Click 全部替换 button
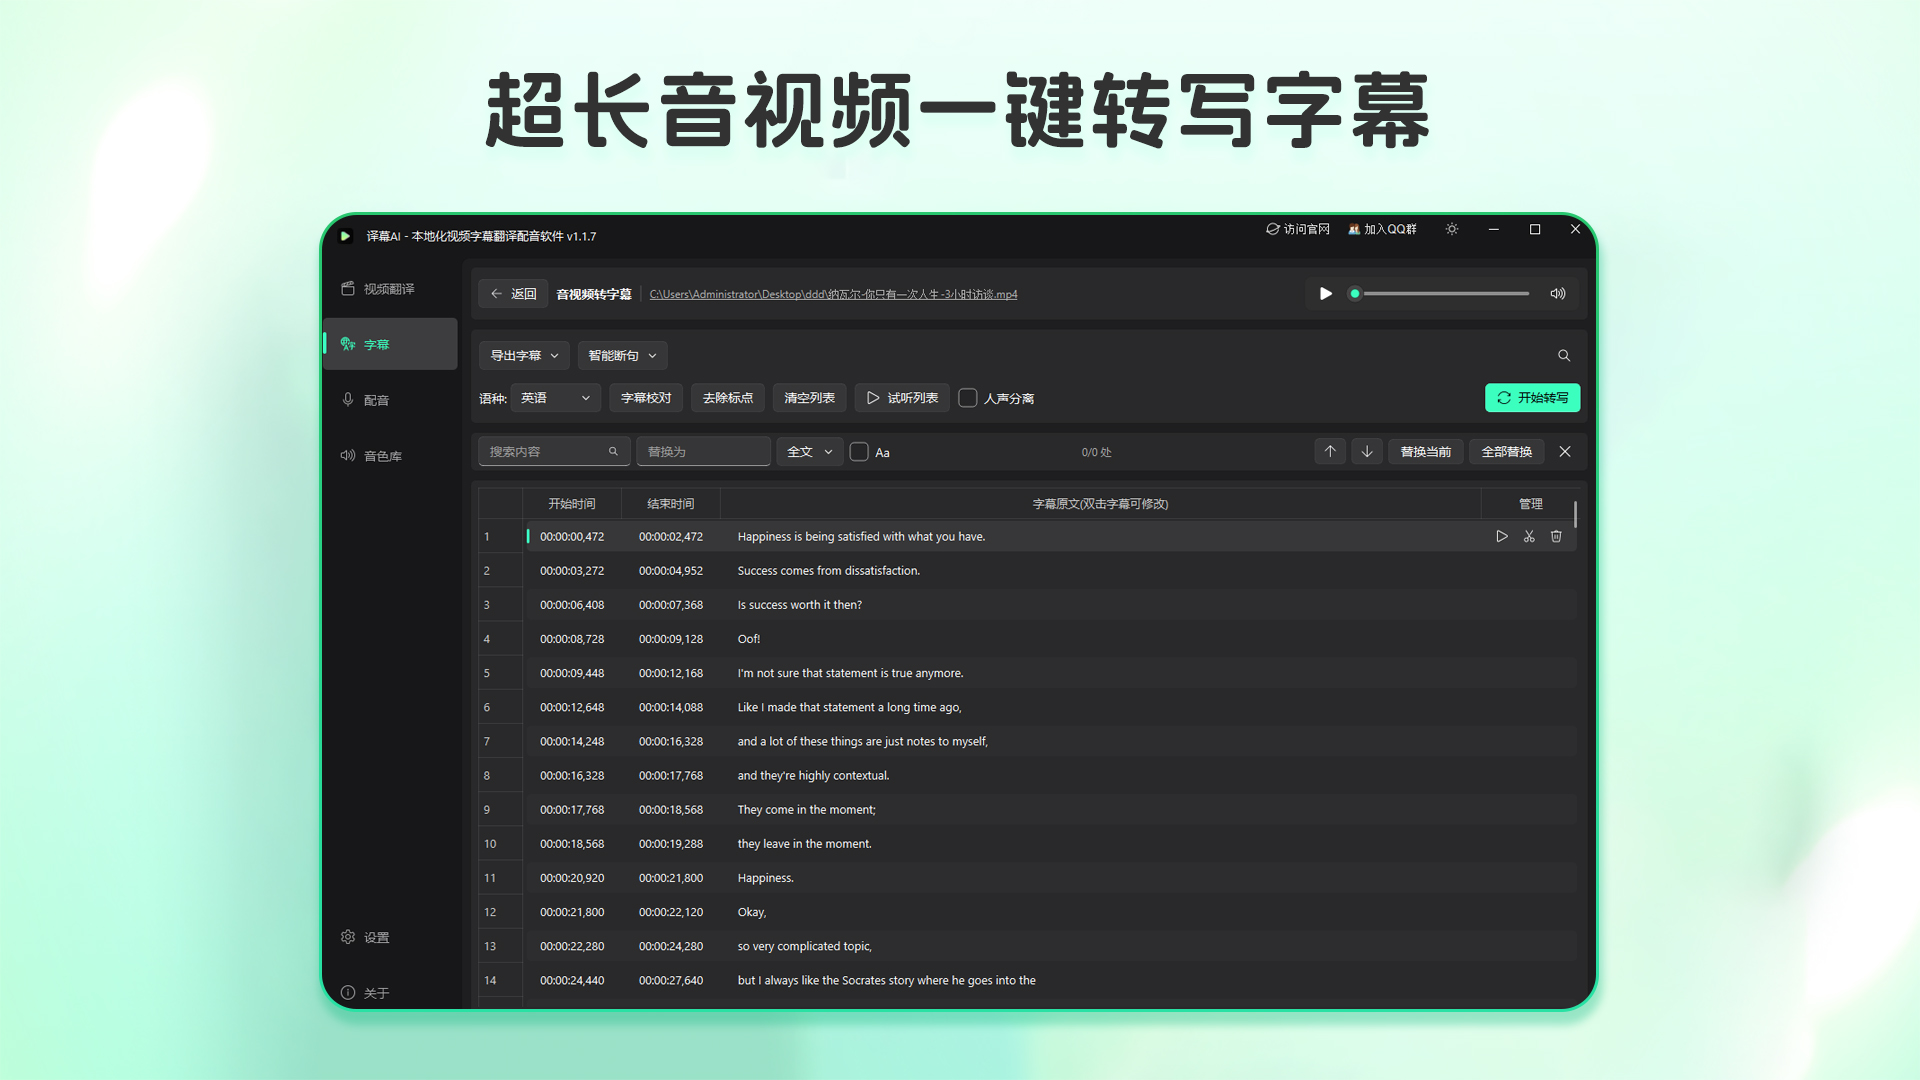 pyautogui.click(x=1507, y=452)
